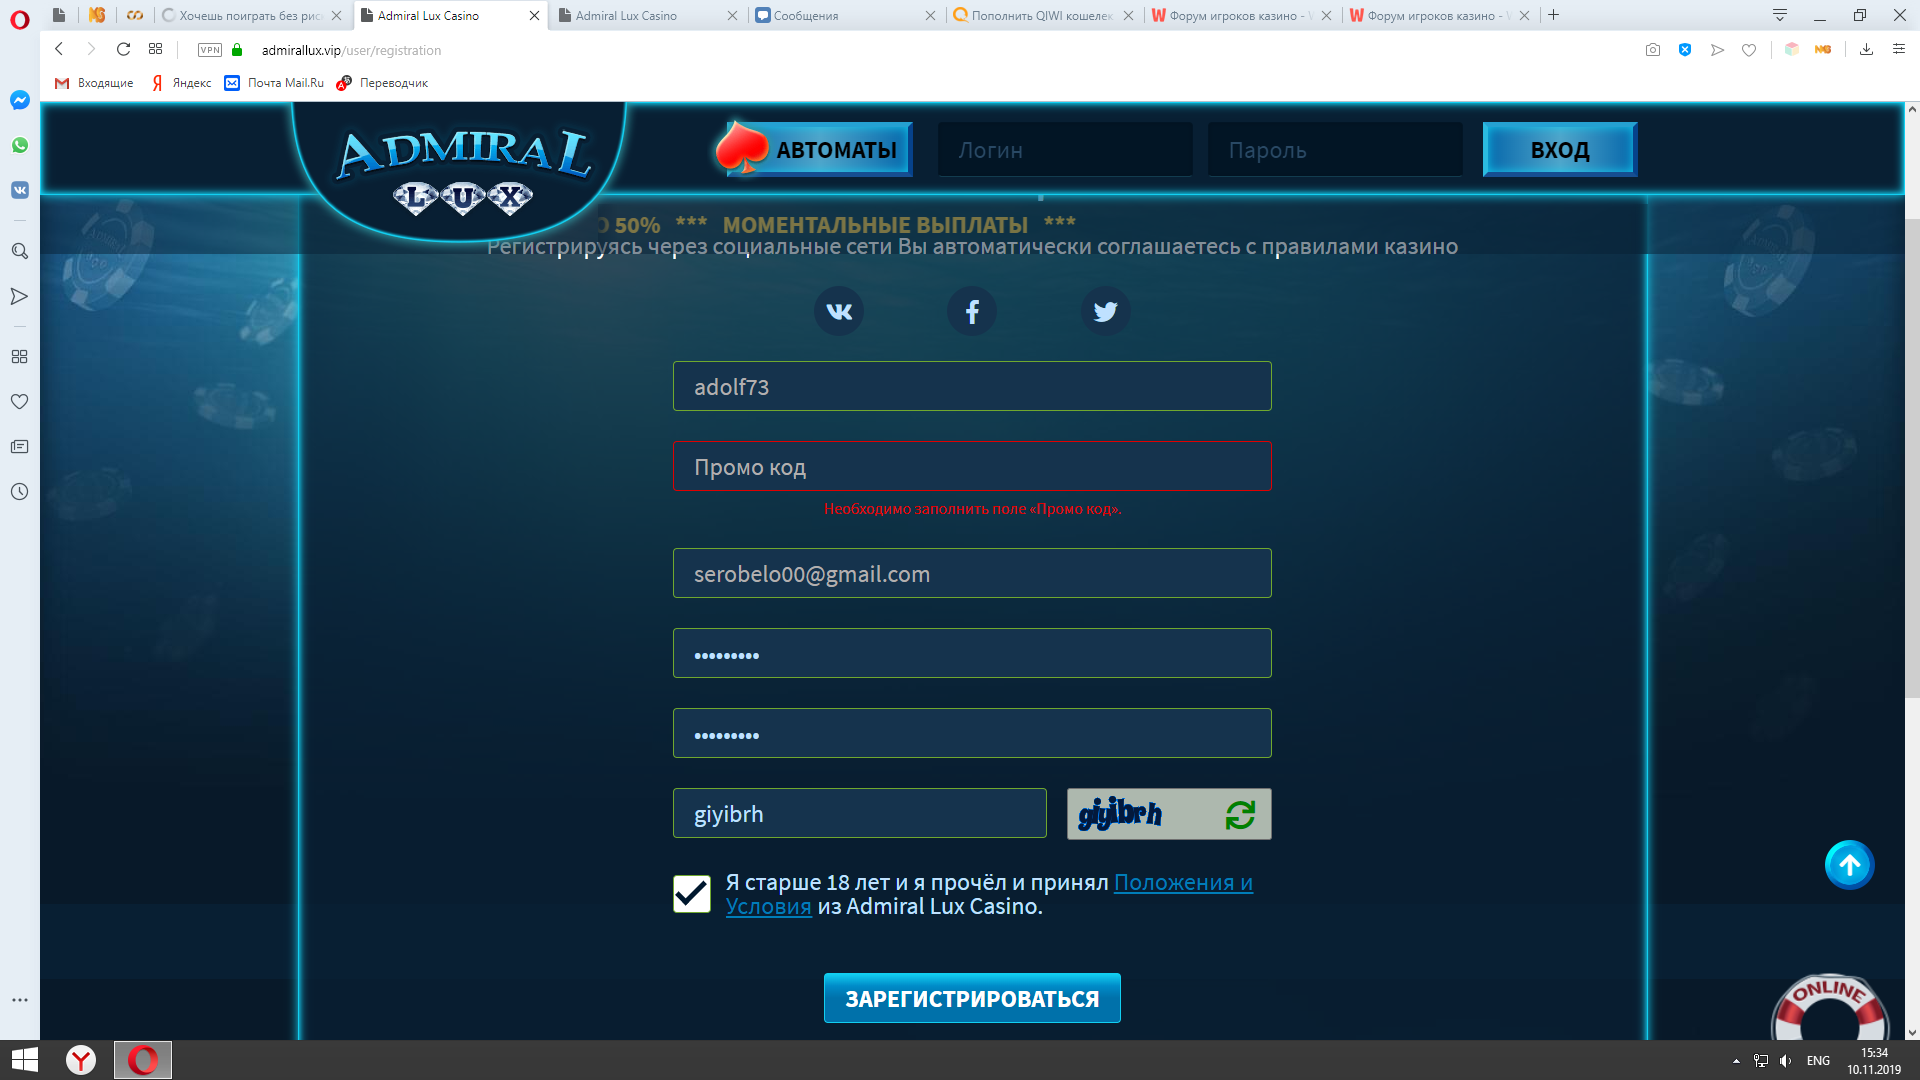The height and width of the screenshot is (1080, 1920).
Task: Focus the Пароль header field
Action: (x=1335, y=150)
